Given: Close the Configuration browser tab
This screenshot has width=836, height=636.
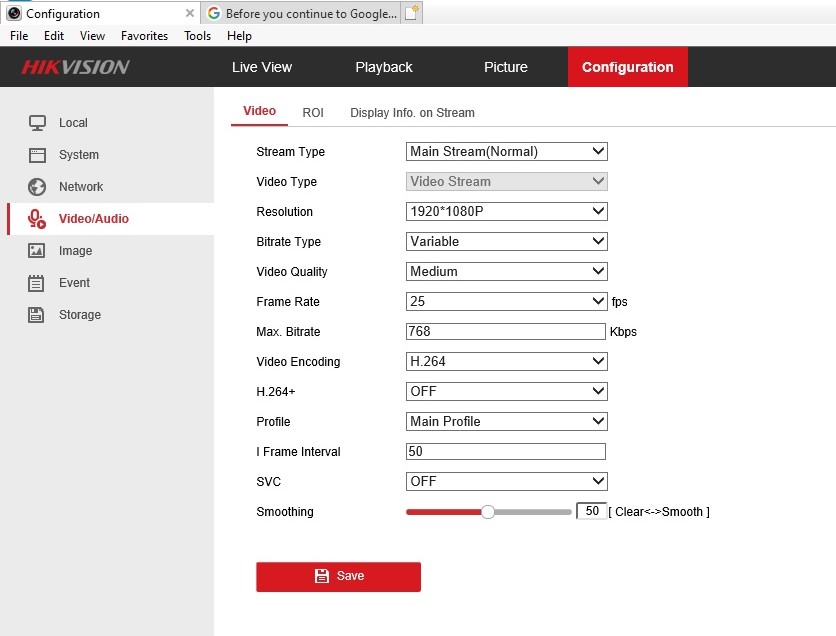Looking at the screenshot, I should click(190, 14).
